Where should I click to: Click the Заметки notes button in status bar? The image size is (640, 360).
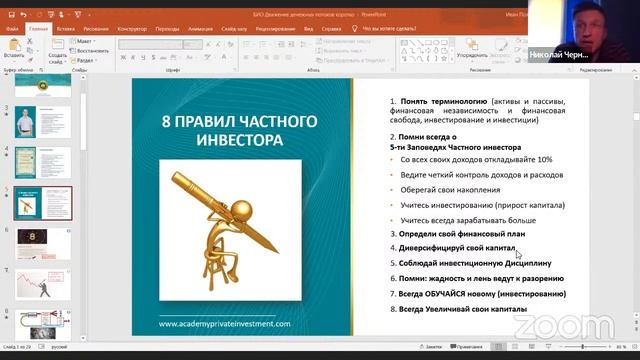[x=431, y=347]
